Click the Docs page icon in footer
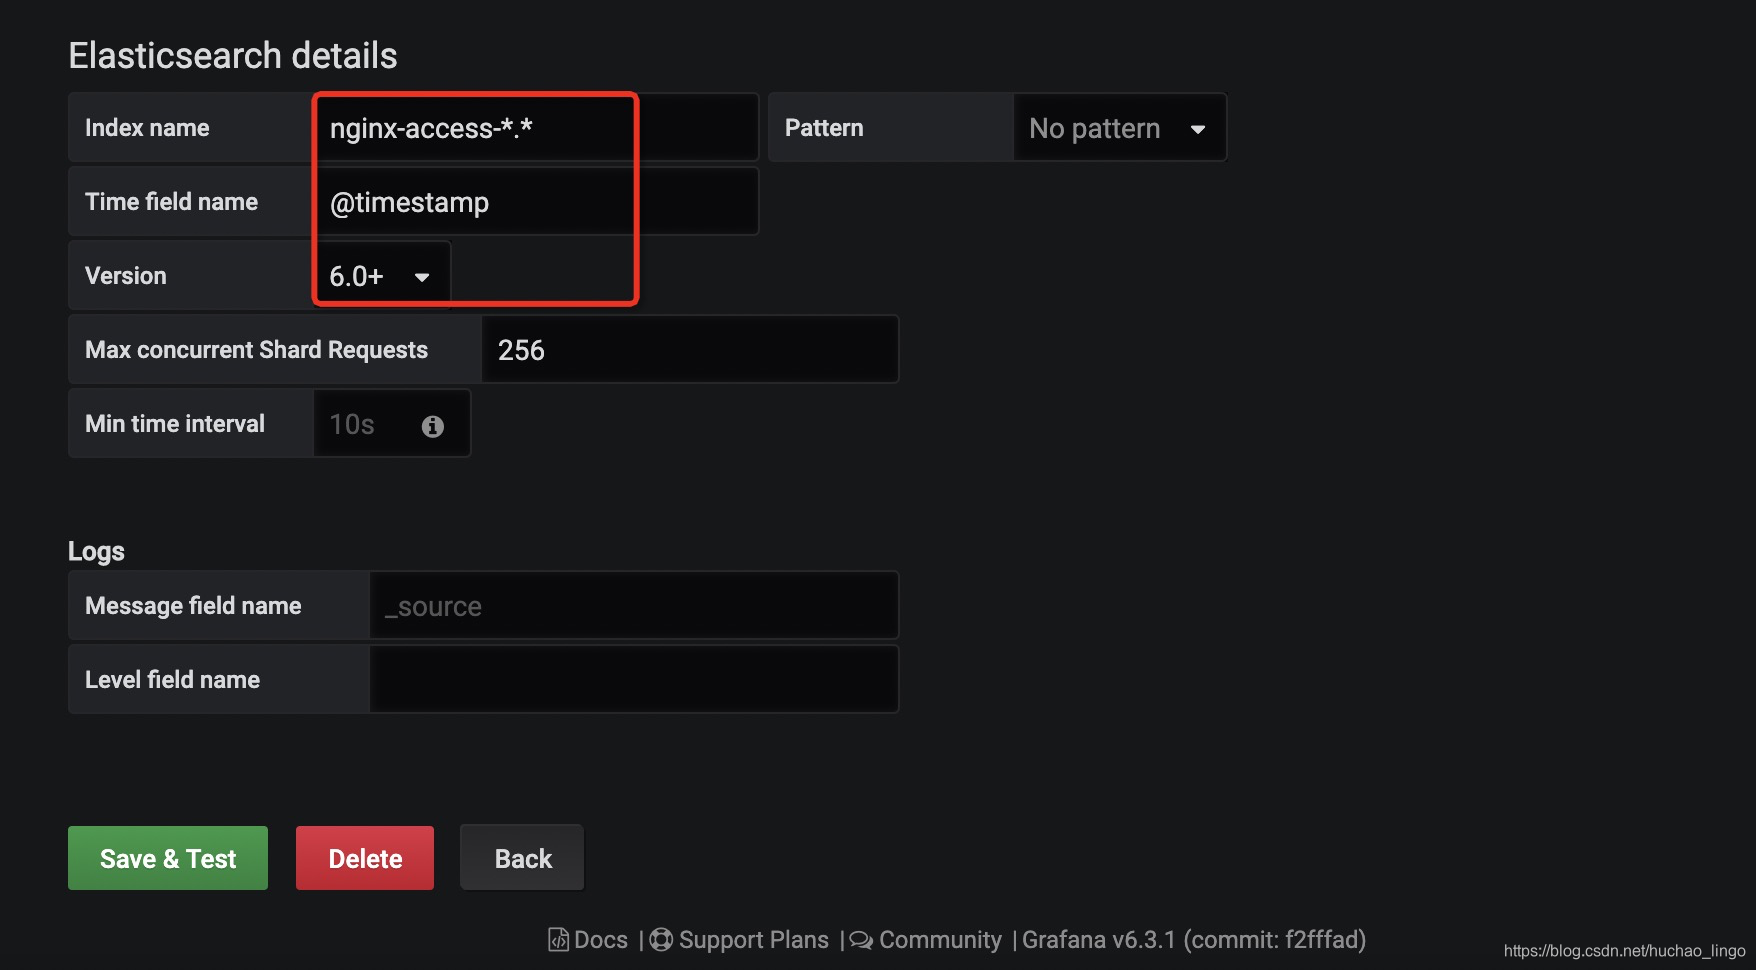 [x=558, y=940]
